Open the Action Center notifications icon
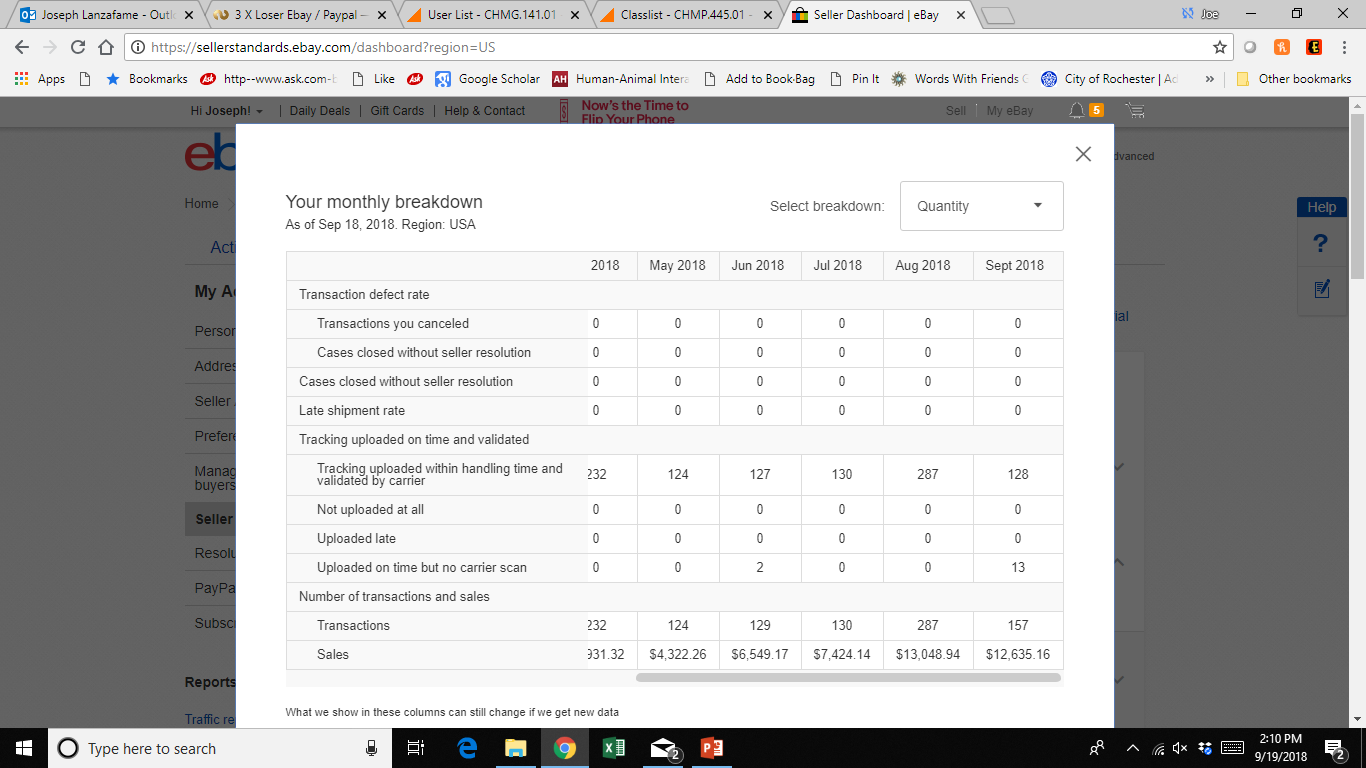 point(1335,748)
